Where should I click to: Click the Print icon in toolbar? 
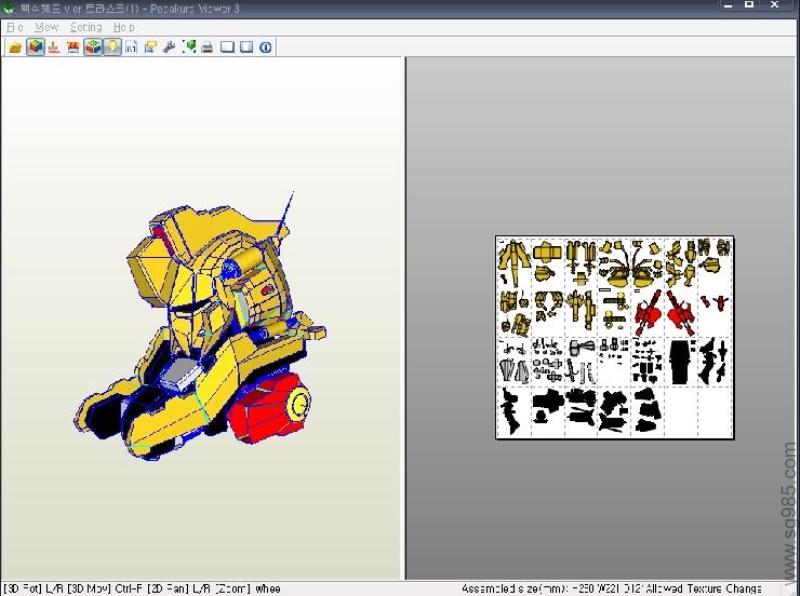[x=207, y=47]
